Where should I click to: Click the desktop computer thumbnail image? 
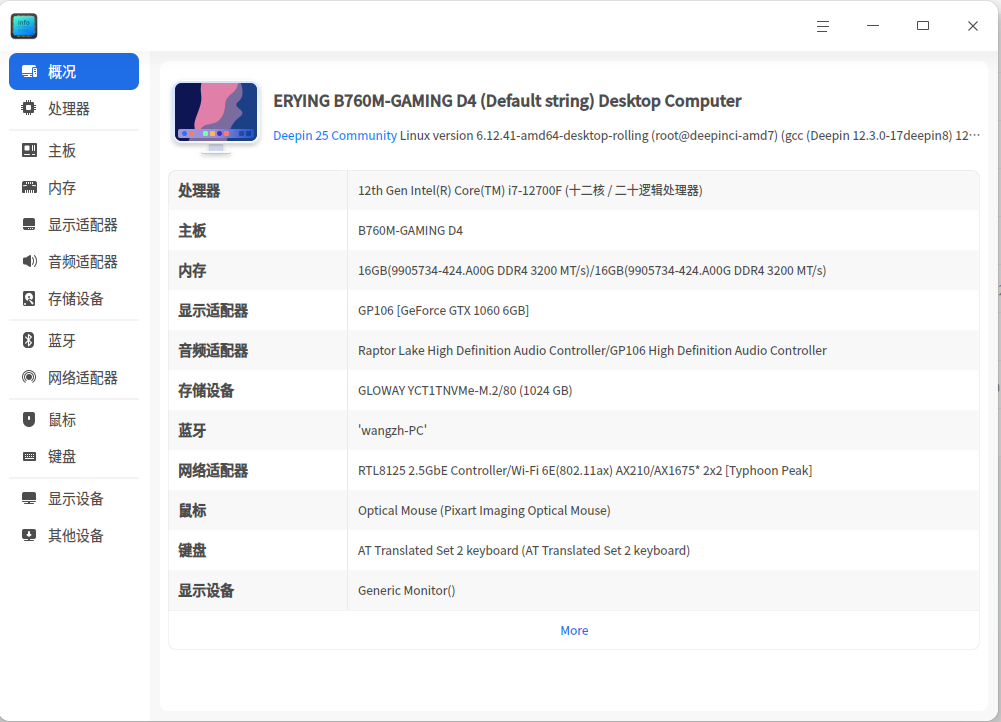pos(216,117)
